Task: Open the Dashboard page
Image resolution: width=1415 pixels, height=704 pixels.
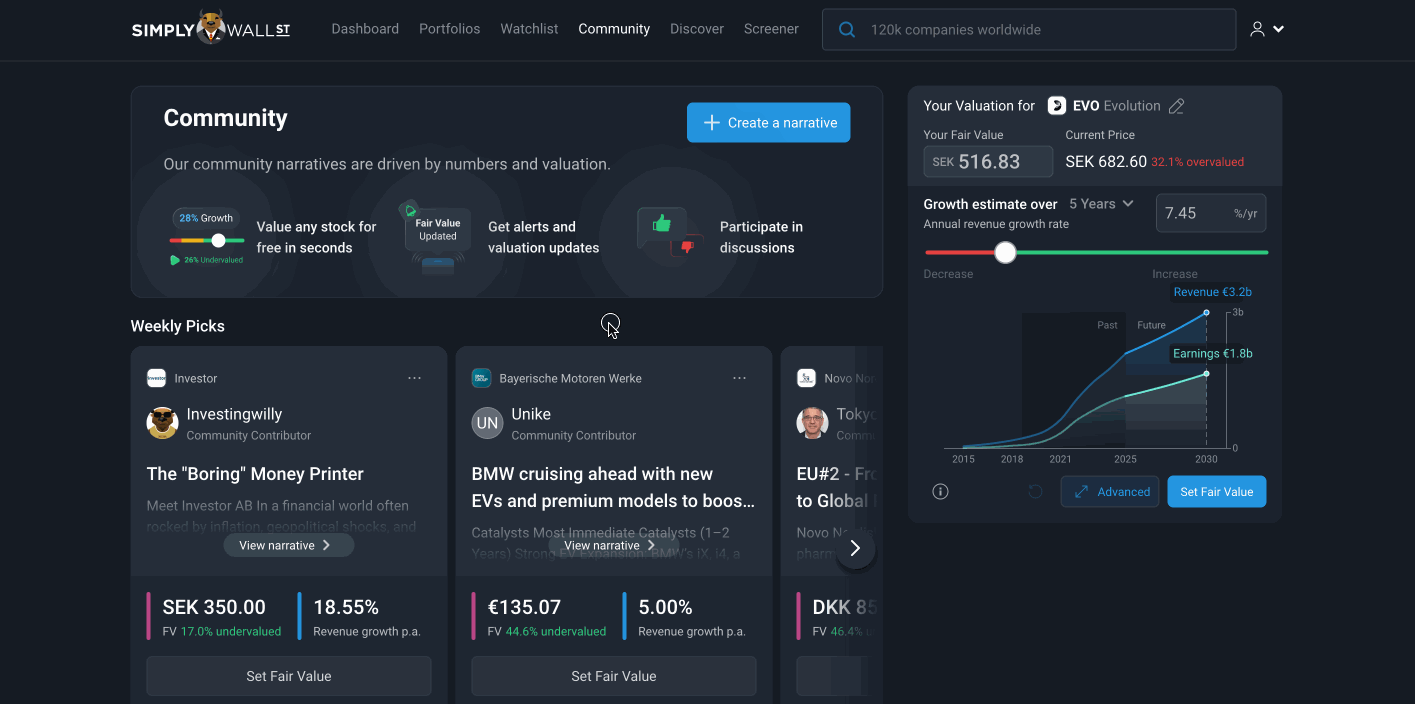Action: coord(365,29)
